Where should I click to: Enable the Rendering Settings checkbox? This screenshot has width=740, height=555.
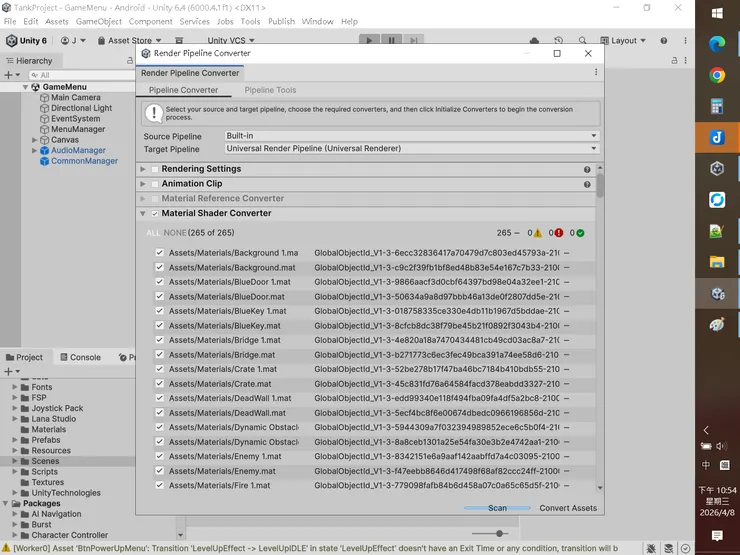click(155, 169)
